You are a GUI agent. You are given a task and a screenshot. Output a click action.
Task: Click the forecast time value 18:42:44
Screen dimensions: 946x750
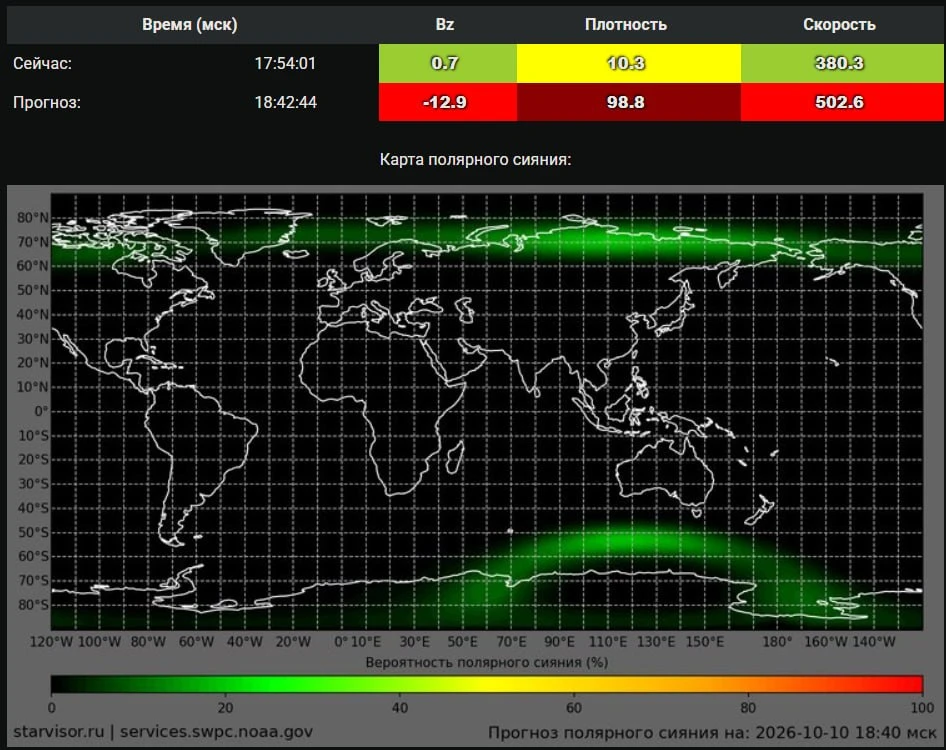tap(285, 102)
